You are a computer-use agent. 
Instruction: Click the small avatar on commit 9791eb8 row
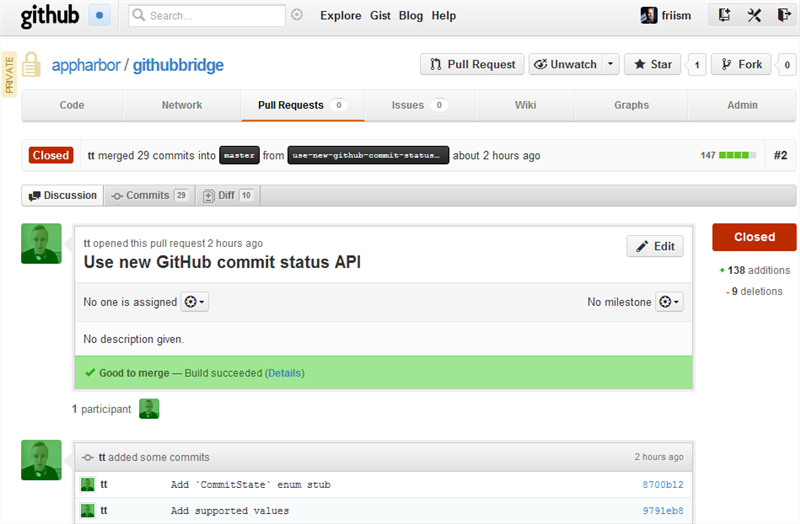(88, 510)
